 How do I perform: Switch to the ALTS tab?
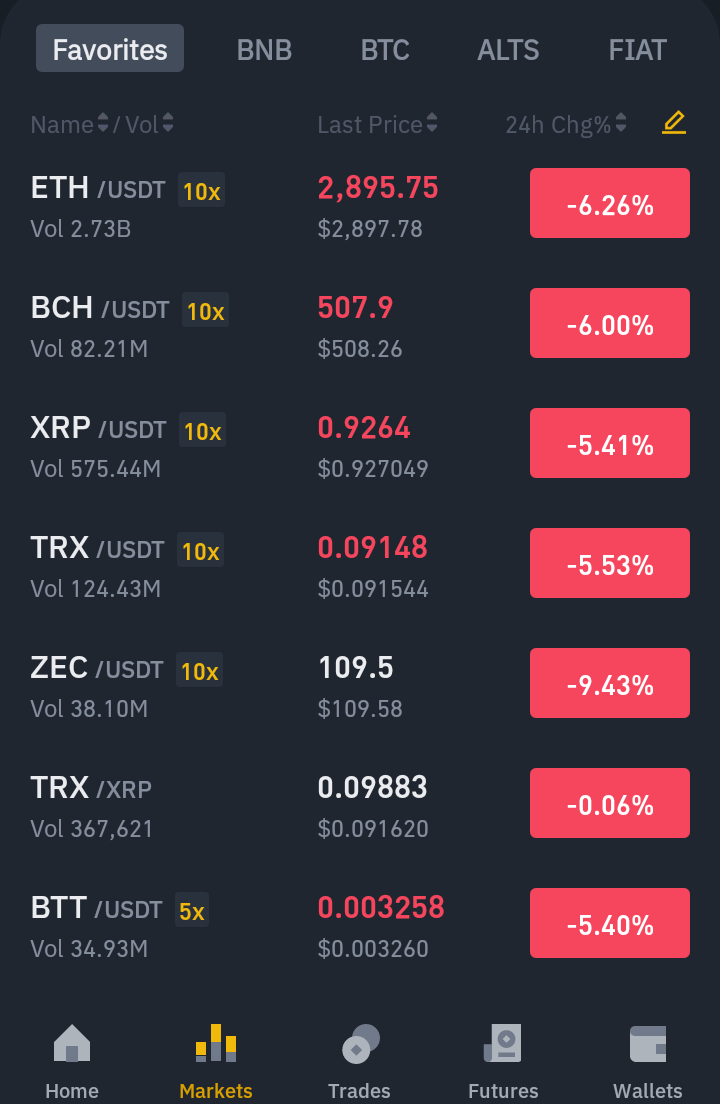coord(508,49)
